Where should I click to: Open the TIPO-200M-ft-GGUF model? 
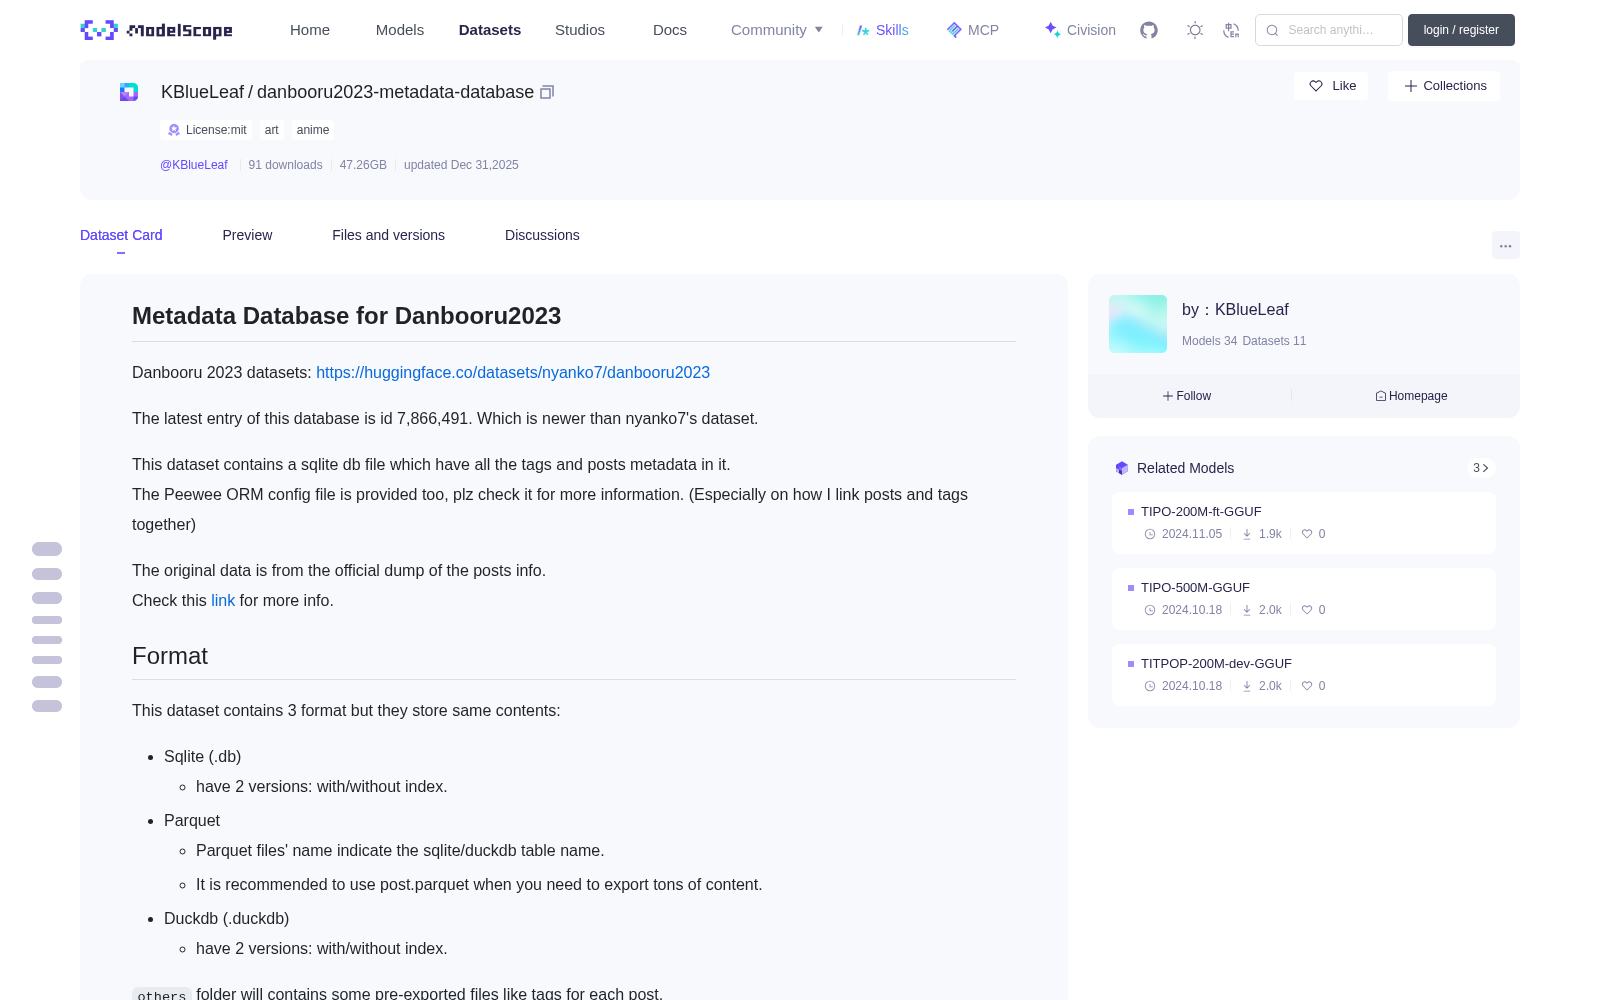pos(1201,511)
